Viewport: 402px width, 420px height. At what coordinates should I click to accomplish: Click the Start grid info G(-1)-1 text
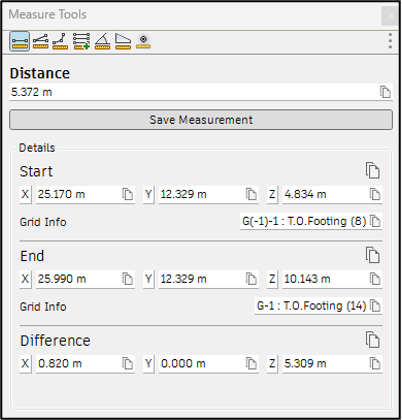[304, 221]
